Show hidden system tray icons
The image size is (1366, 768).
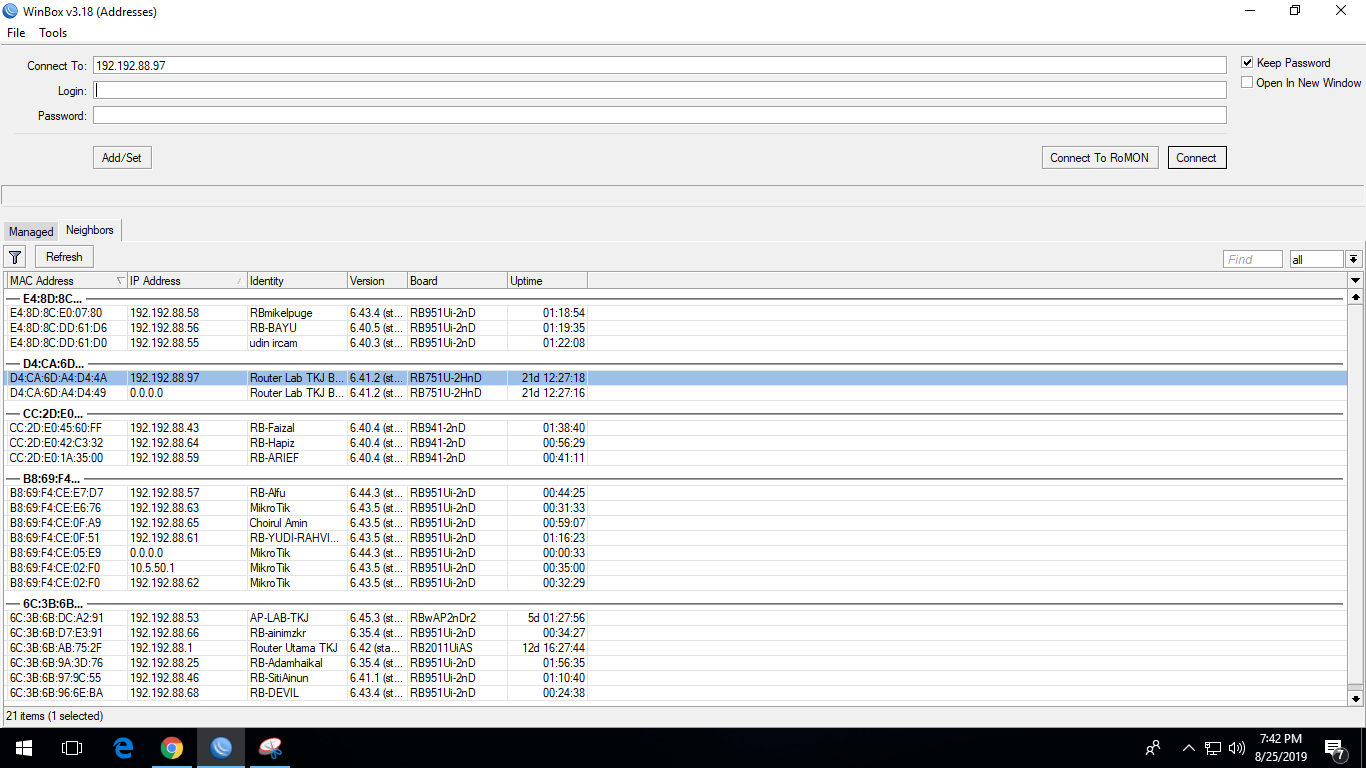coord(1188,747)
